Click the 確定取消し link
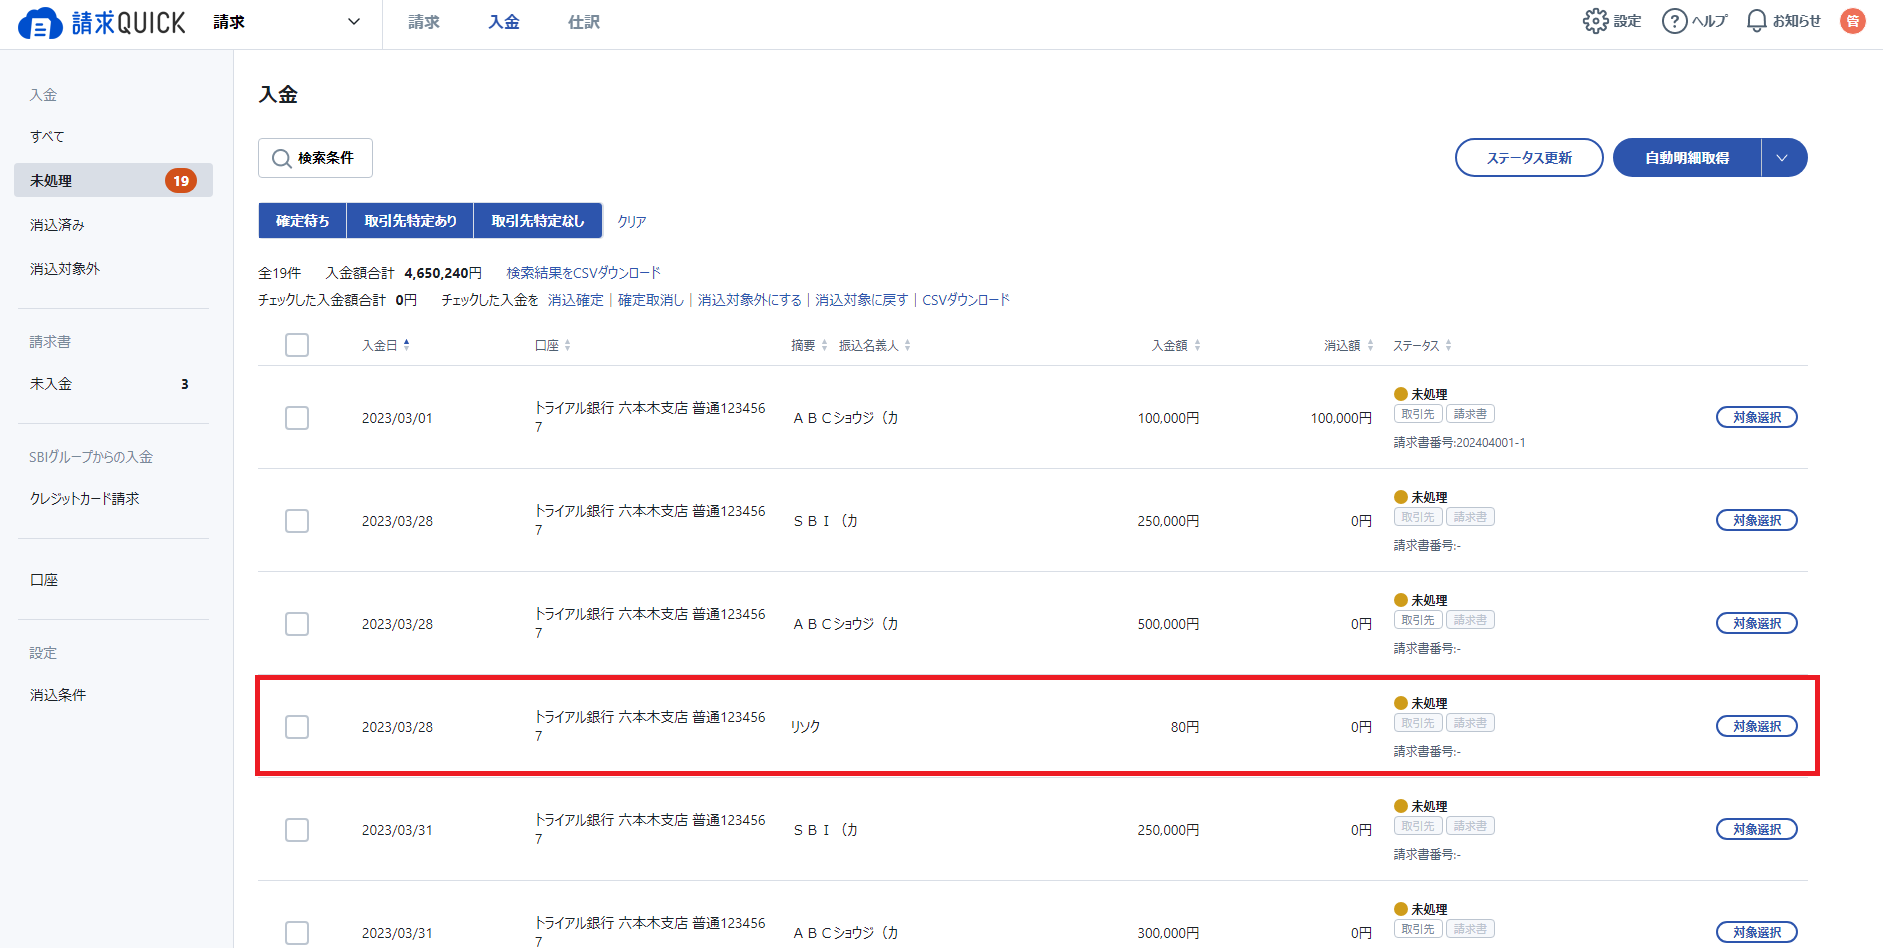 (x=651, y=300)
